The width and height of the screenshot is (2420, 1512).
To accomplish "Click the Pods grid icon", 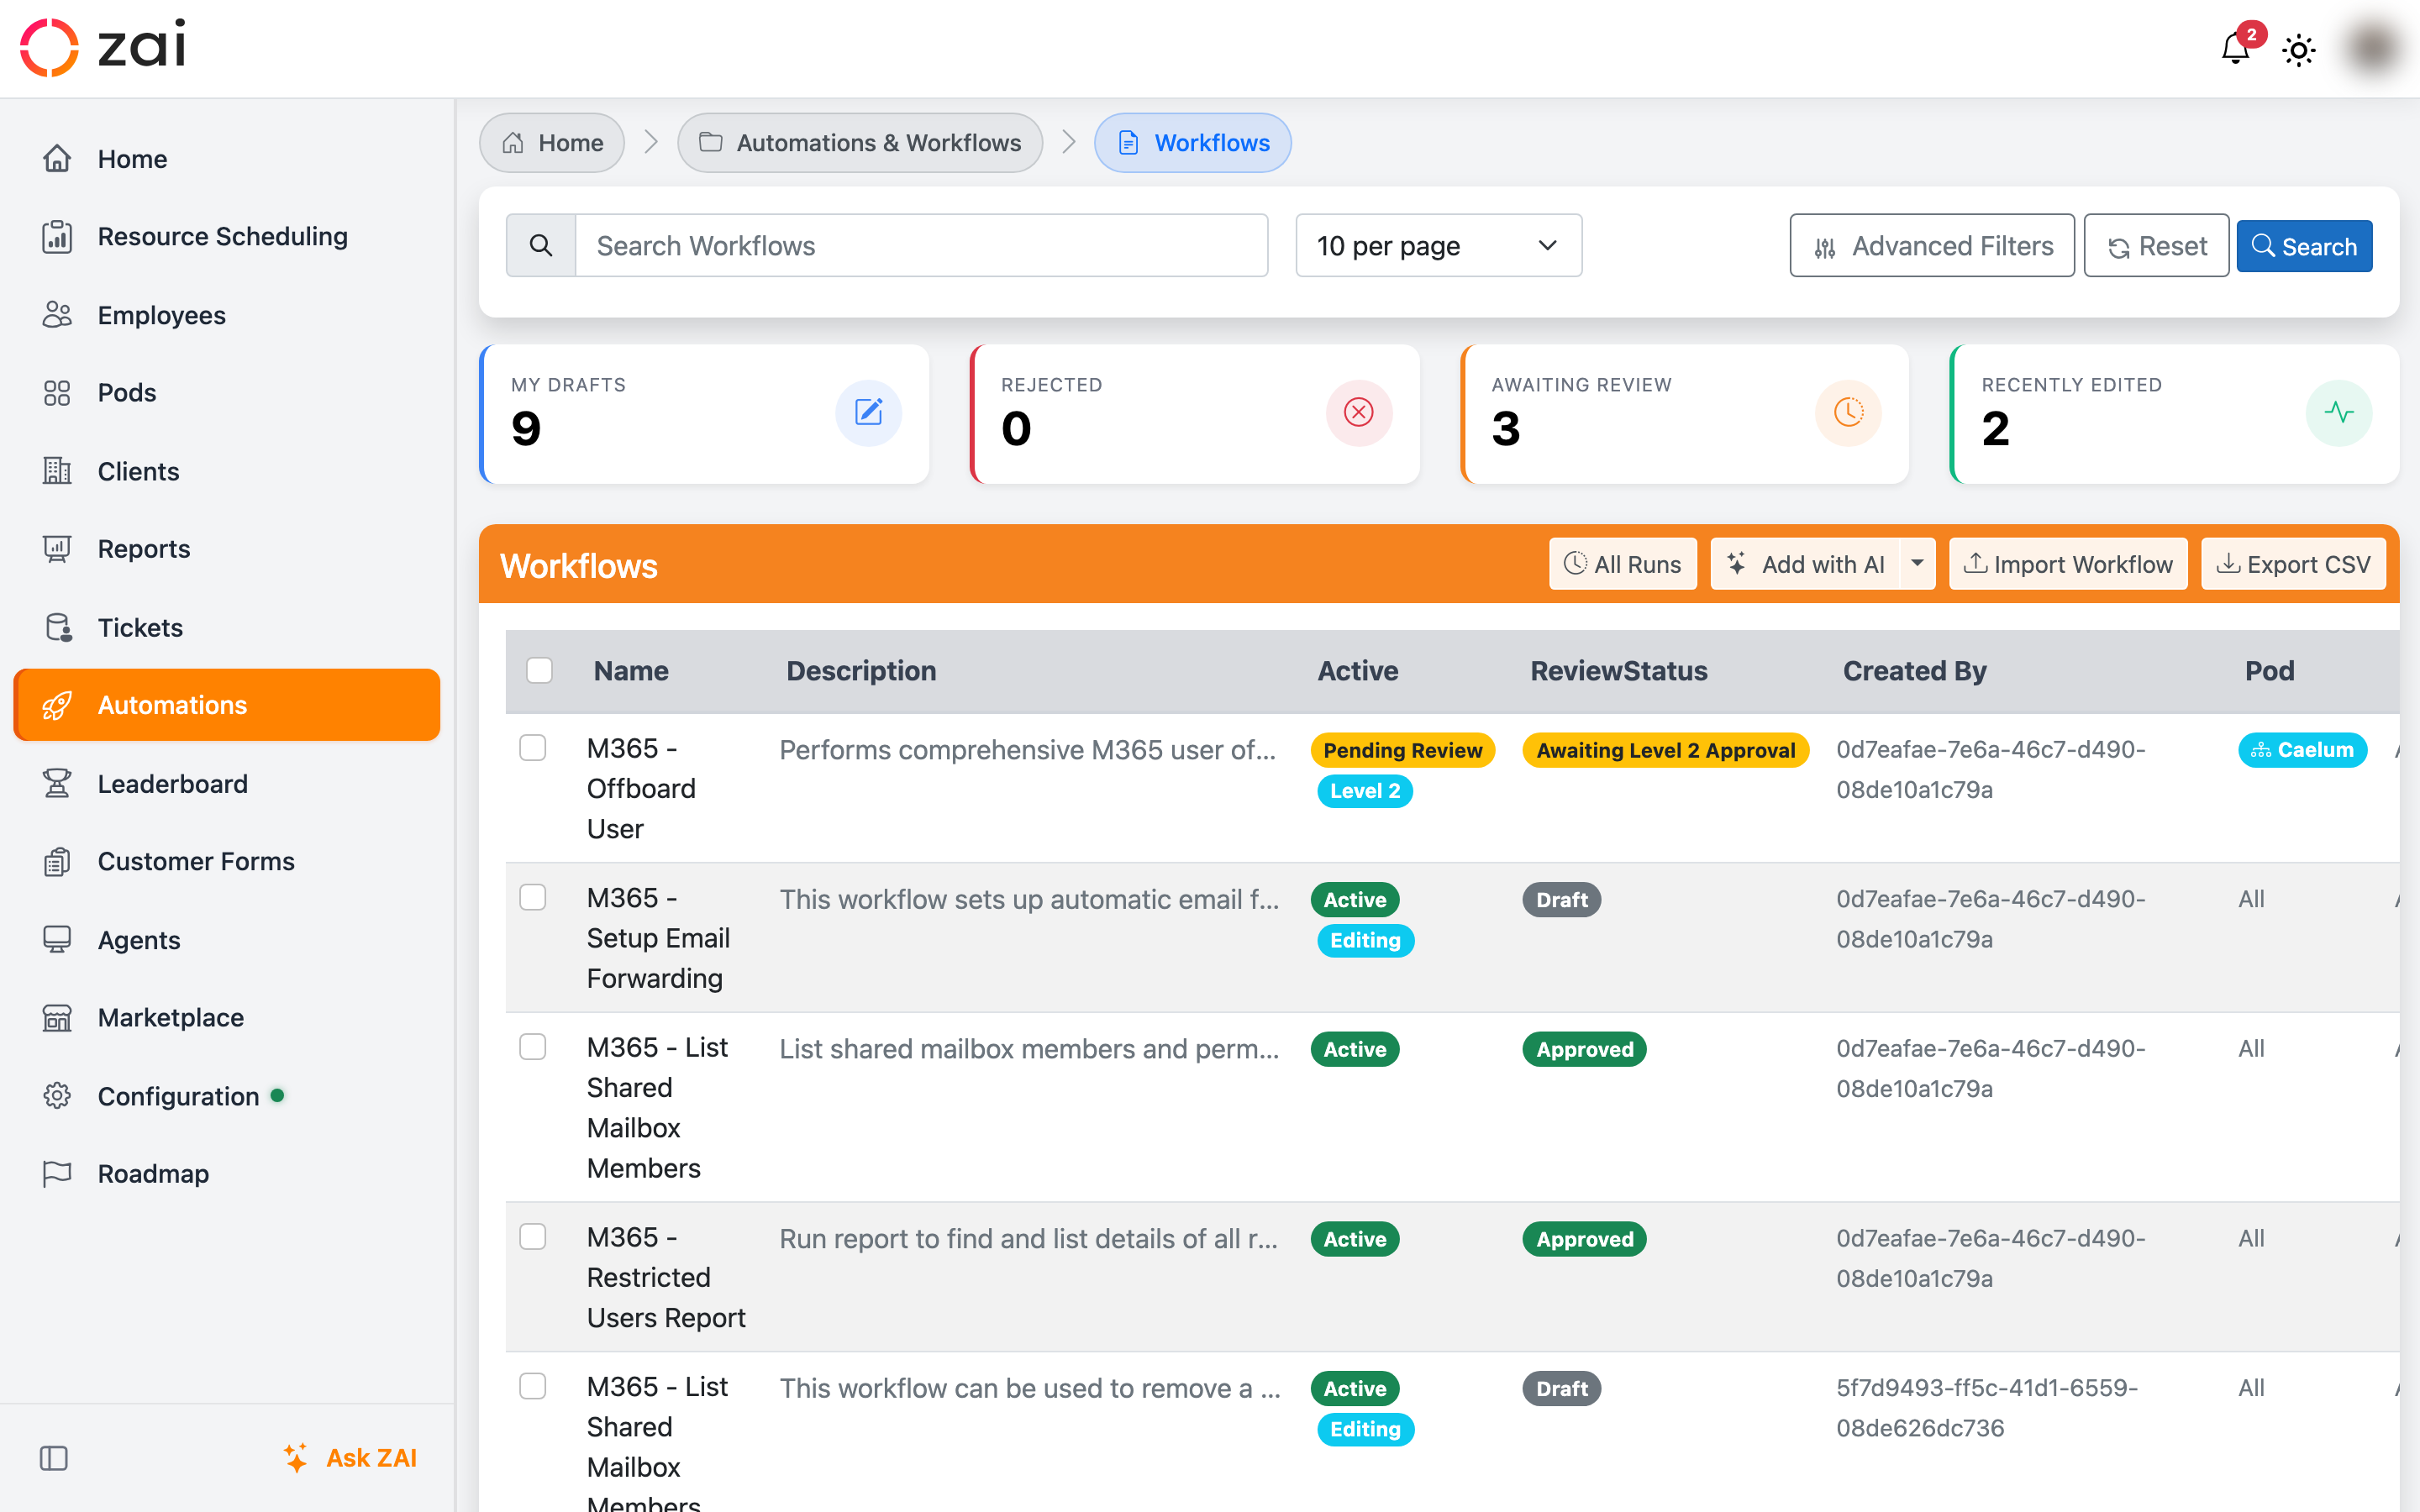I will click(57, 393).
